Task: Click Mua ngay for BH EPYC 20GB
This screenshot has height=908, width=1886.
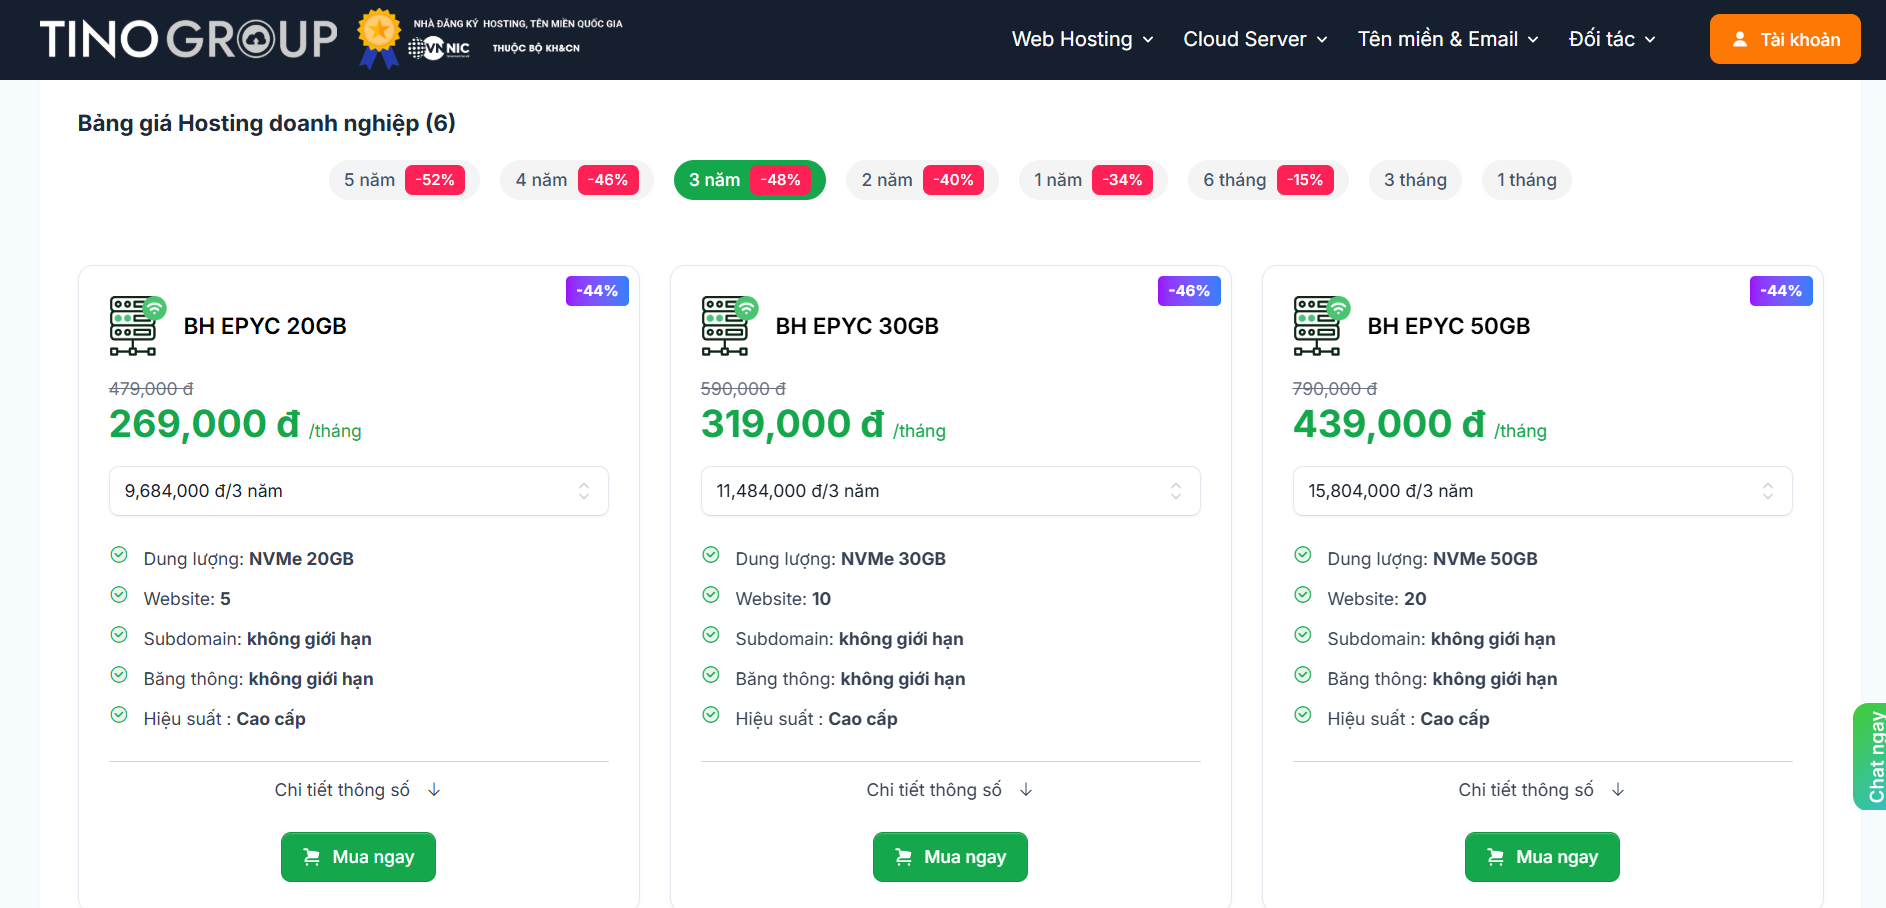Action: point(358,857)
